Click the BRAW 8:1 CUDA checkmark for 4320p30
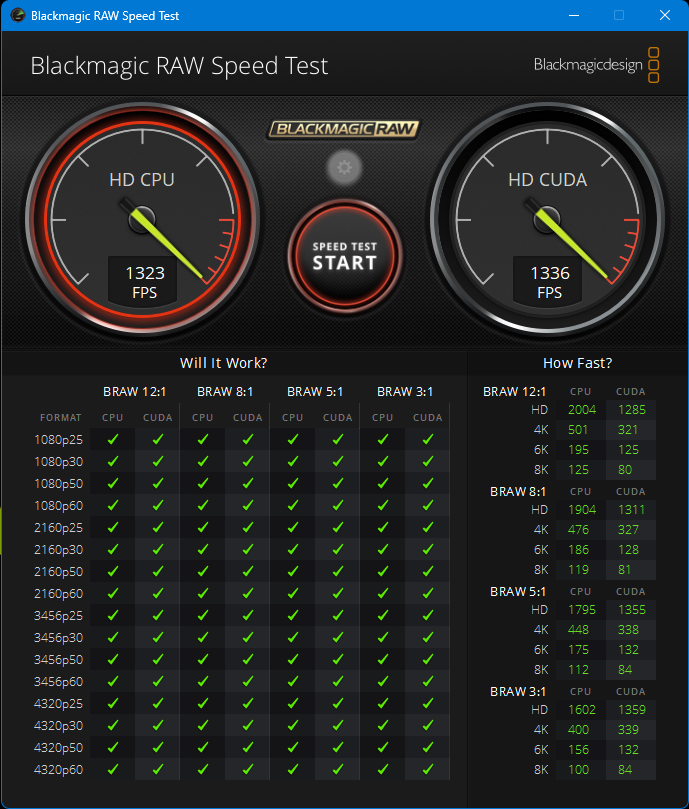The image size is (689, 809). (x=248, y=725)
